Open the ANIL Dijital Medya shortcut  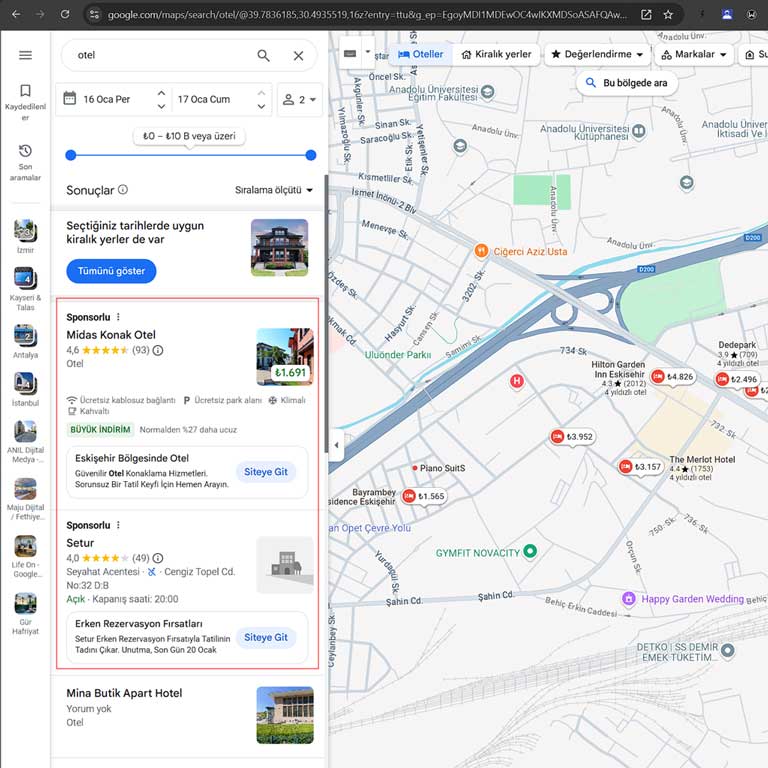click(25, 441)
